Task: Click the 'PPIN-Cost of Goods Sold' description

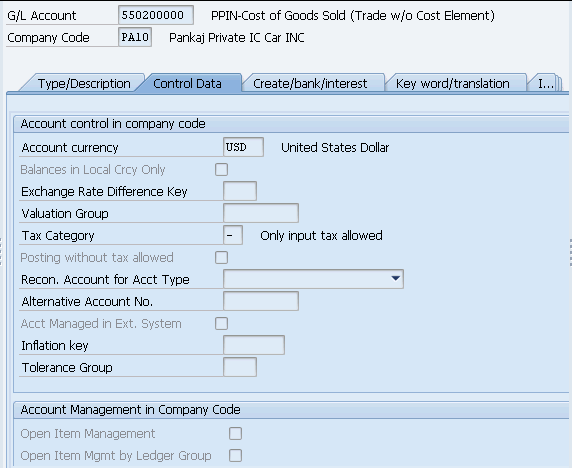Action: (x=353, y=16)
